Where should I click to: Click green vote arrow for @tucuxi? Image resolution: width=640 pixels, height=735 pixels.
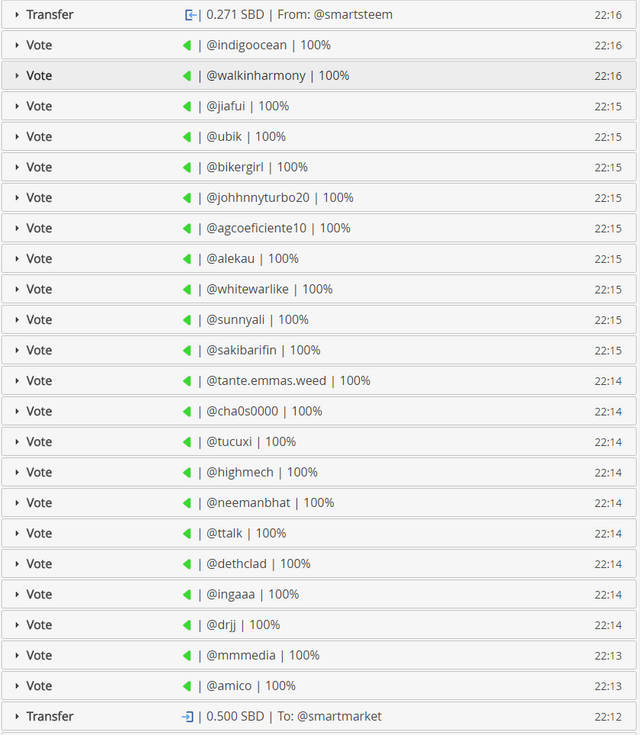187,442
